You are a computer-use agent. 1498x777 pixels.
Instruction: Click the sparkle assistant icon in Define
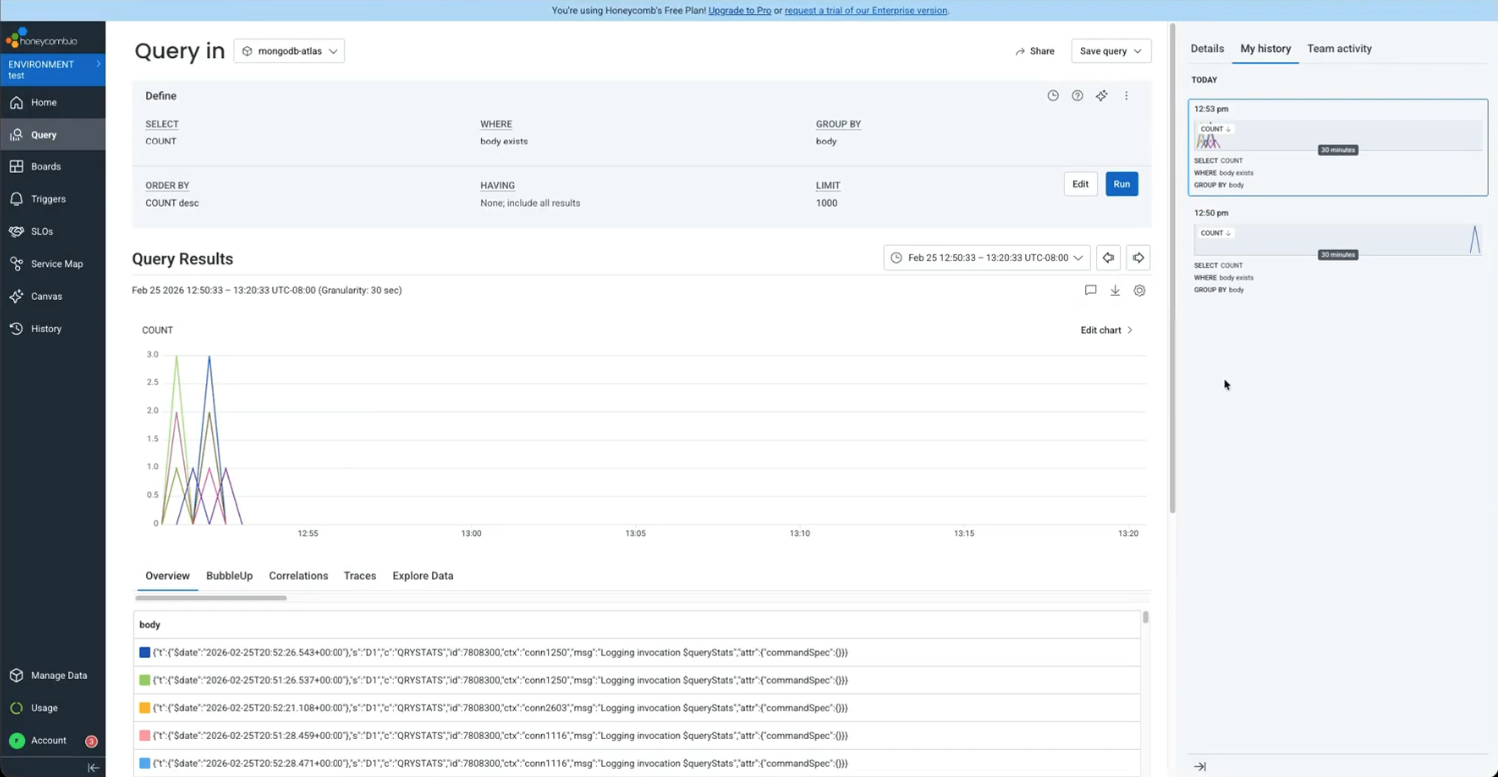(1101, 96)
